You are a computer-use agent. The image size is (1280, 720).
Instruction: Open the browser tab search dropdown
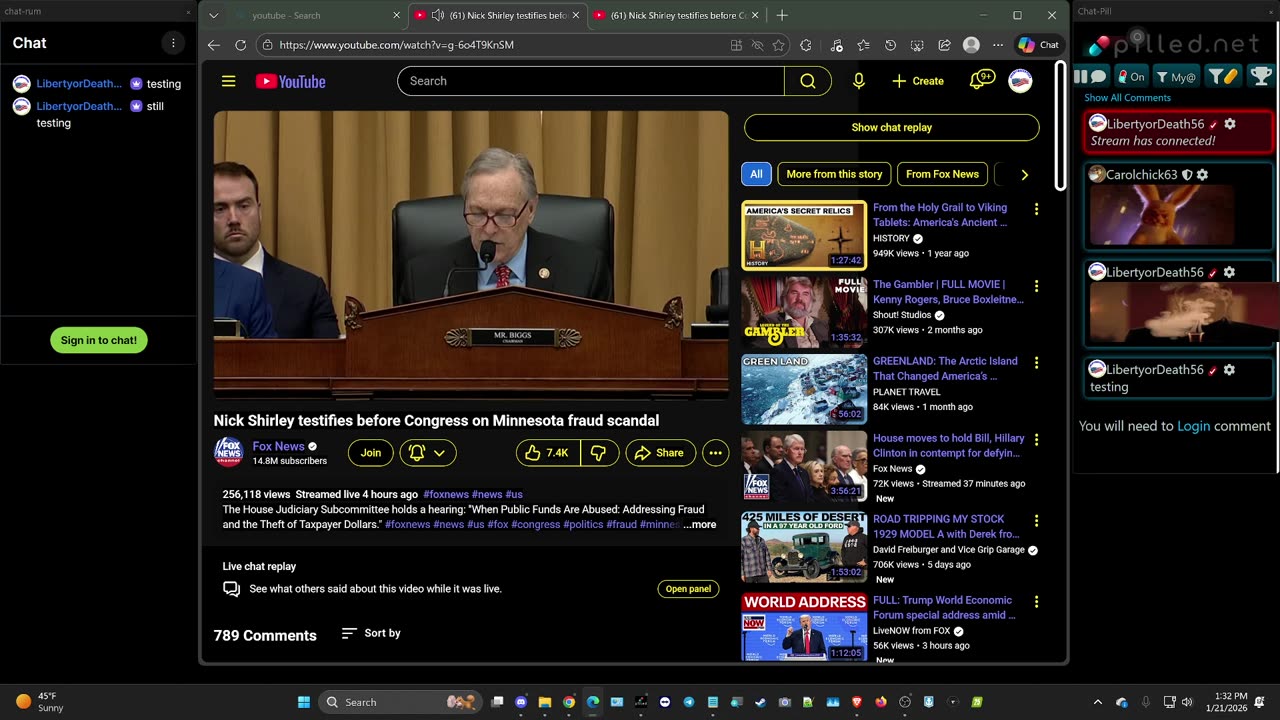coord(213,16)
